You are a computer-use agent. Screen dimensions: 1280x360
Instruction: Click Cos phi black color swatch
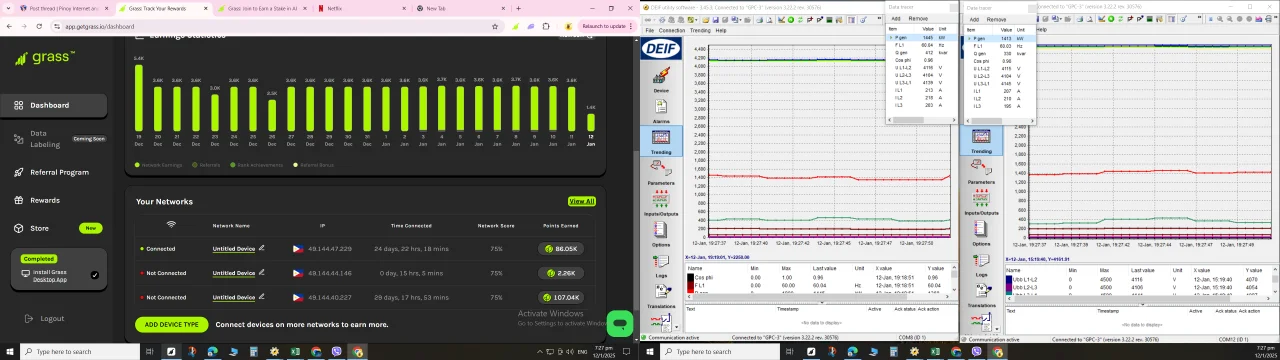point(689,277)
